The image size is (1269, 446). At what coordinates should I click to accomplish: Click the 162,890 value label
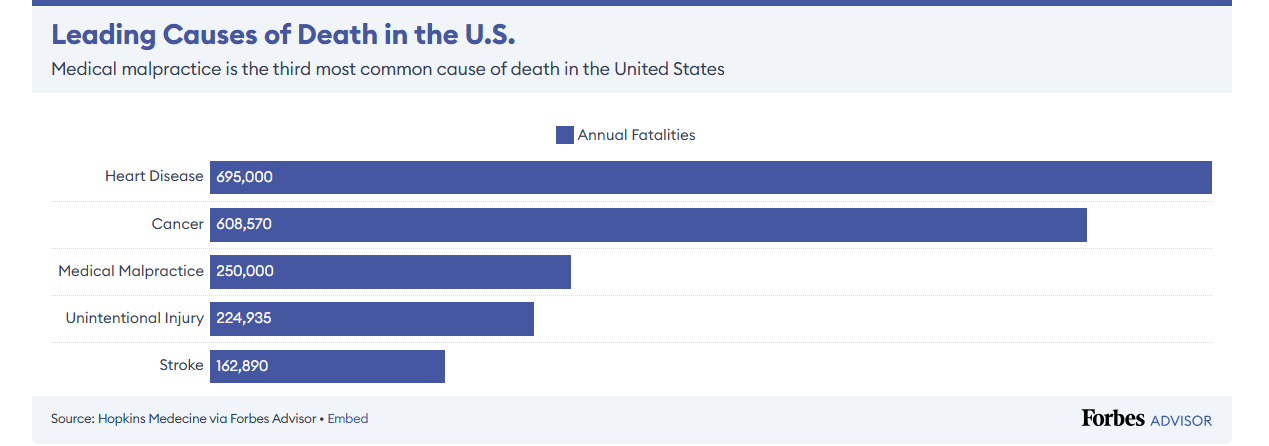click(242, 366)
